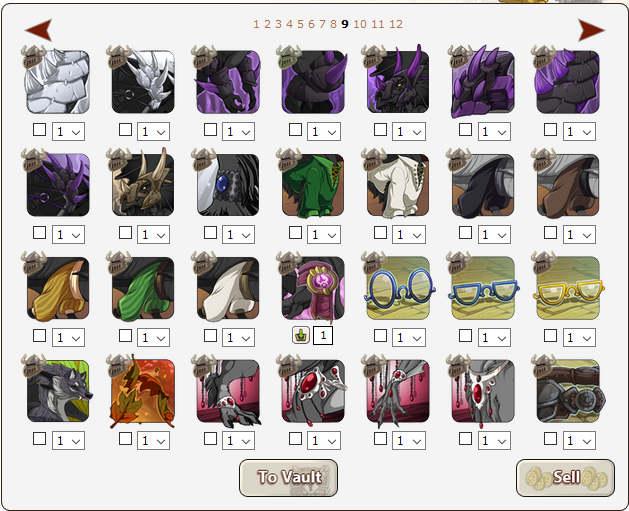The image size is (629, 511).
Task: Open quantity dropdown under round blue spectacles
Action: tap(409, 338)
